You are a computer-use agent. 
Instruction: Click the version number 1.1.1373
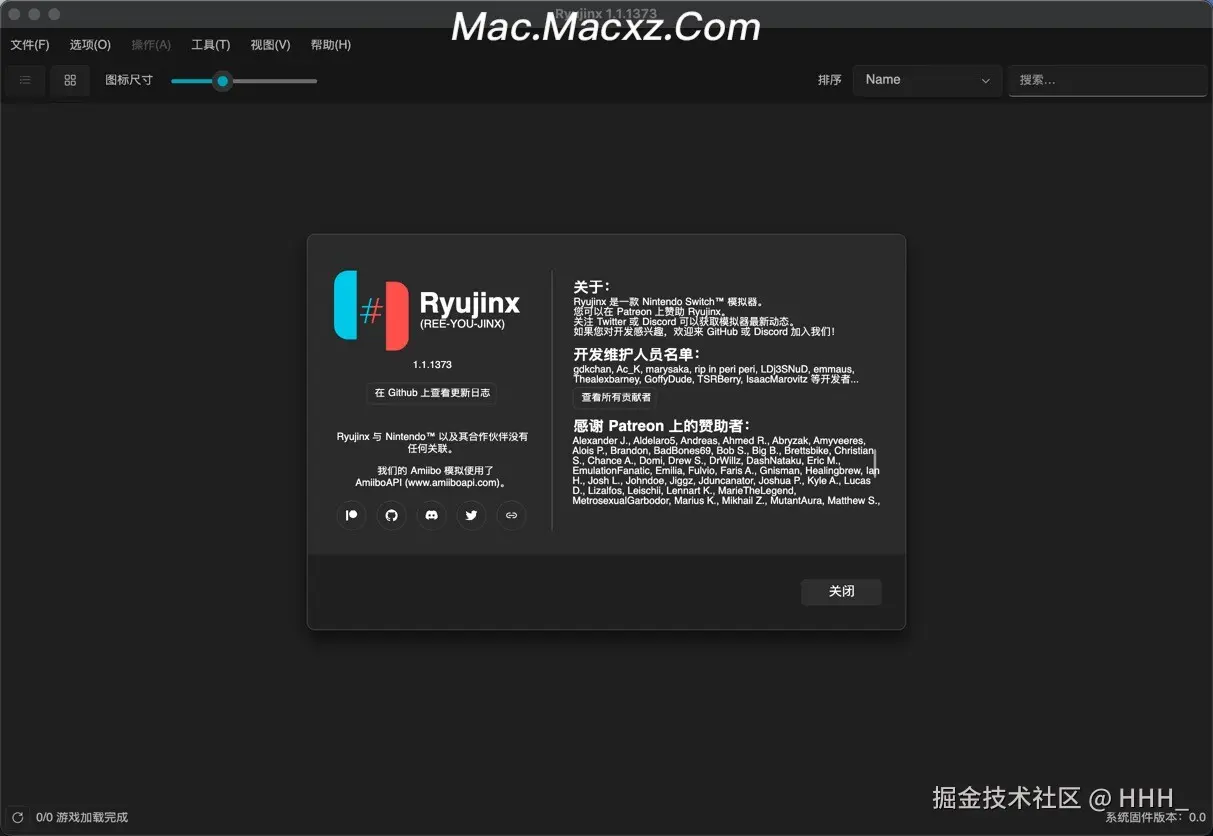pos(432,365)
